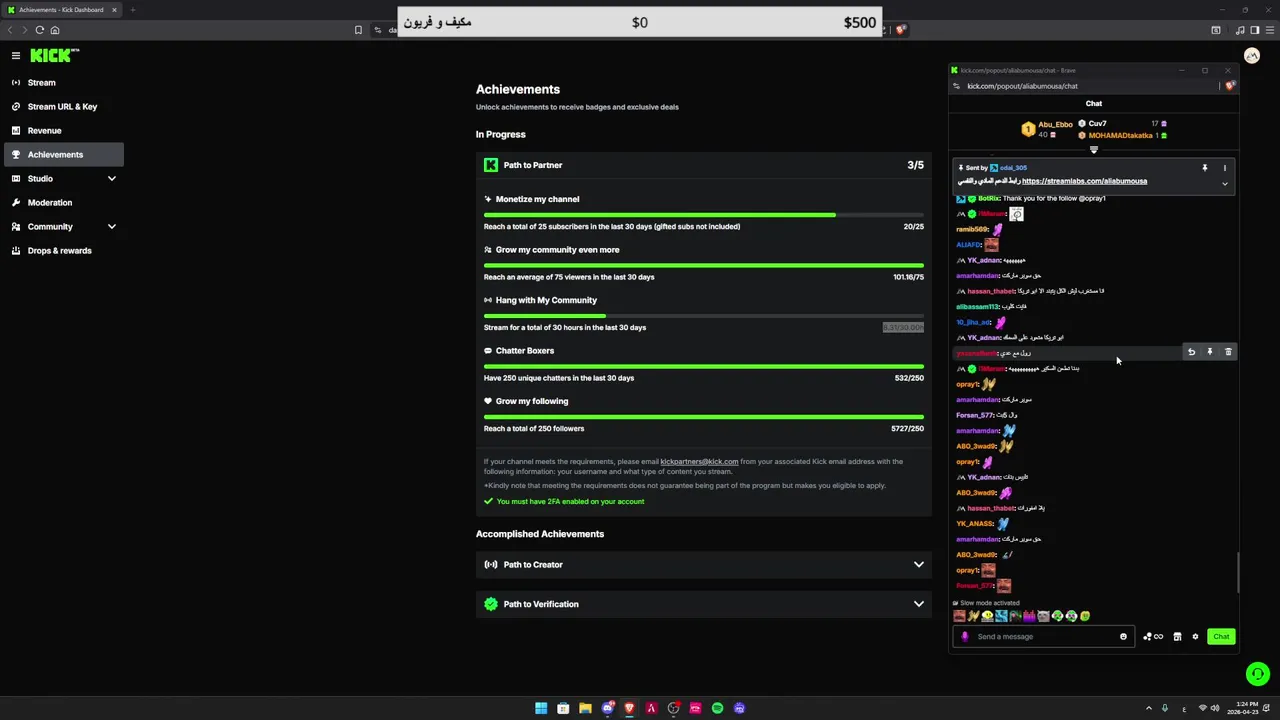This screenshot has height=720, width=1280.
Task: Open Stream URL & Key in the sidebar
Action: point(64,107)
